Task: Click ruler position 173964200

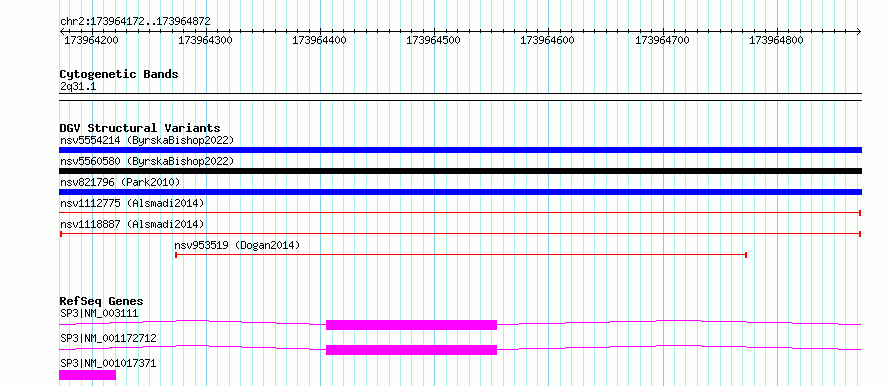Action: click(x=91, y=40)
